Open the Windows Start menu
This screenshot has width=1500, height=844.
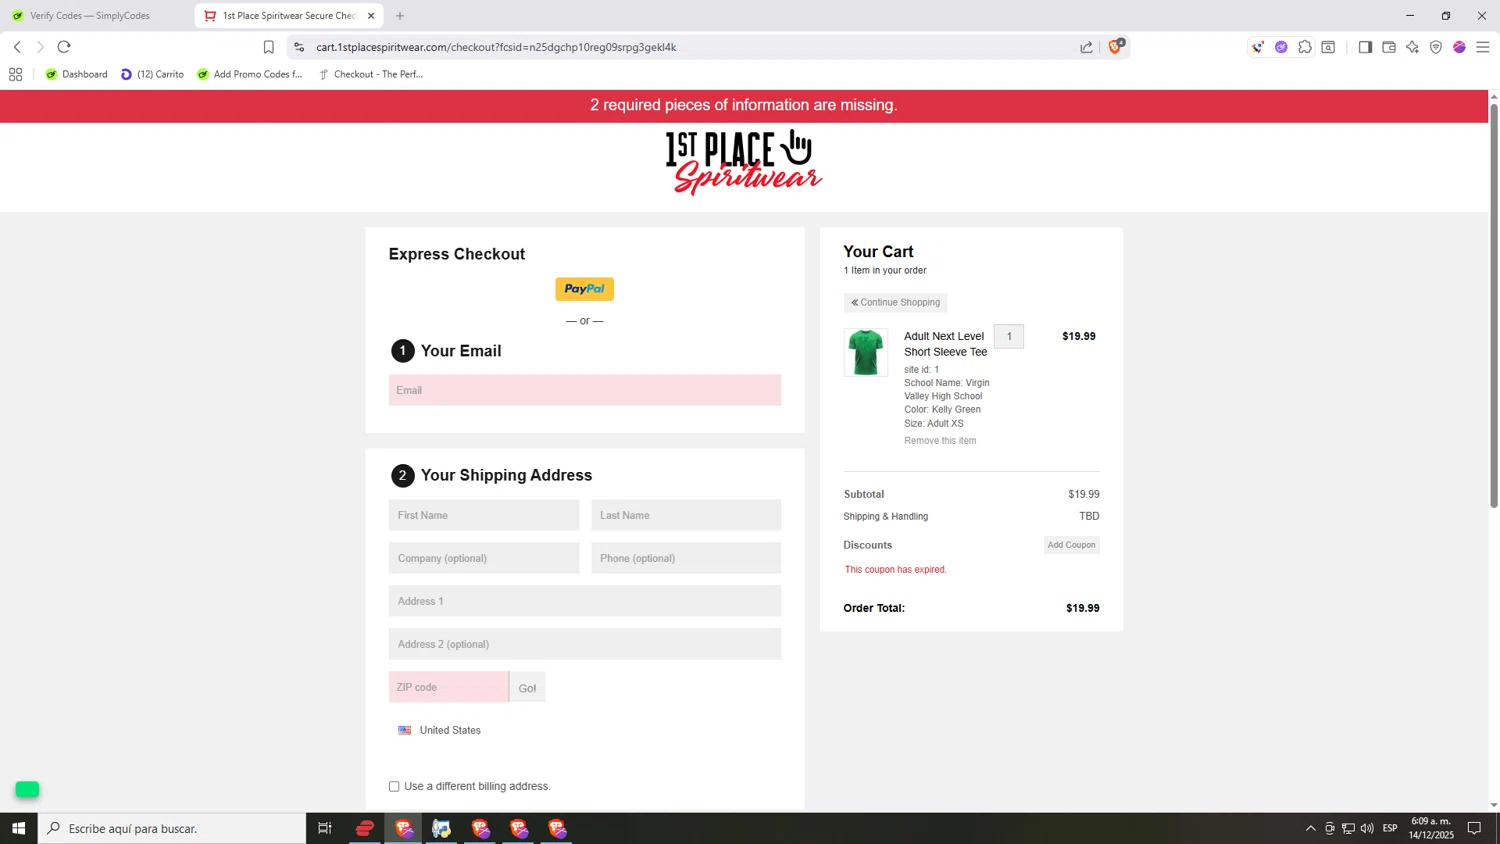18,828
